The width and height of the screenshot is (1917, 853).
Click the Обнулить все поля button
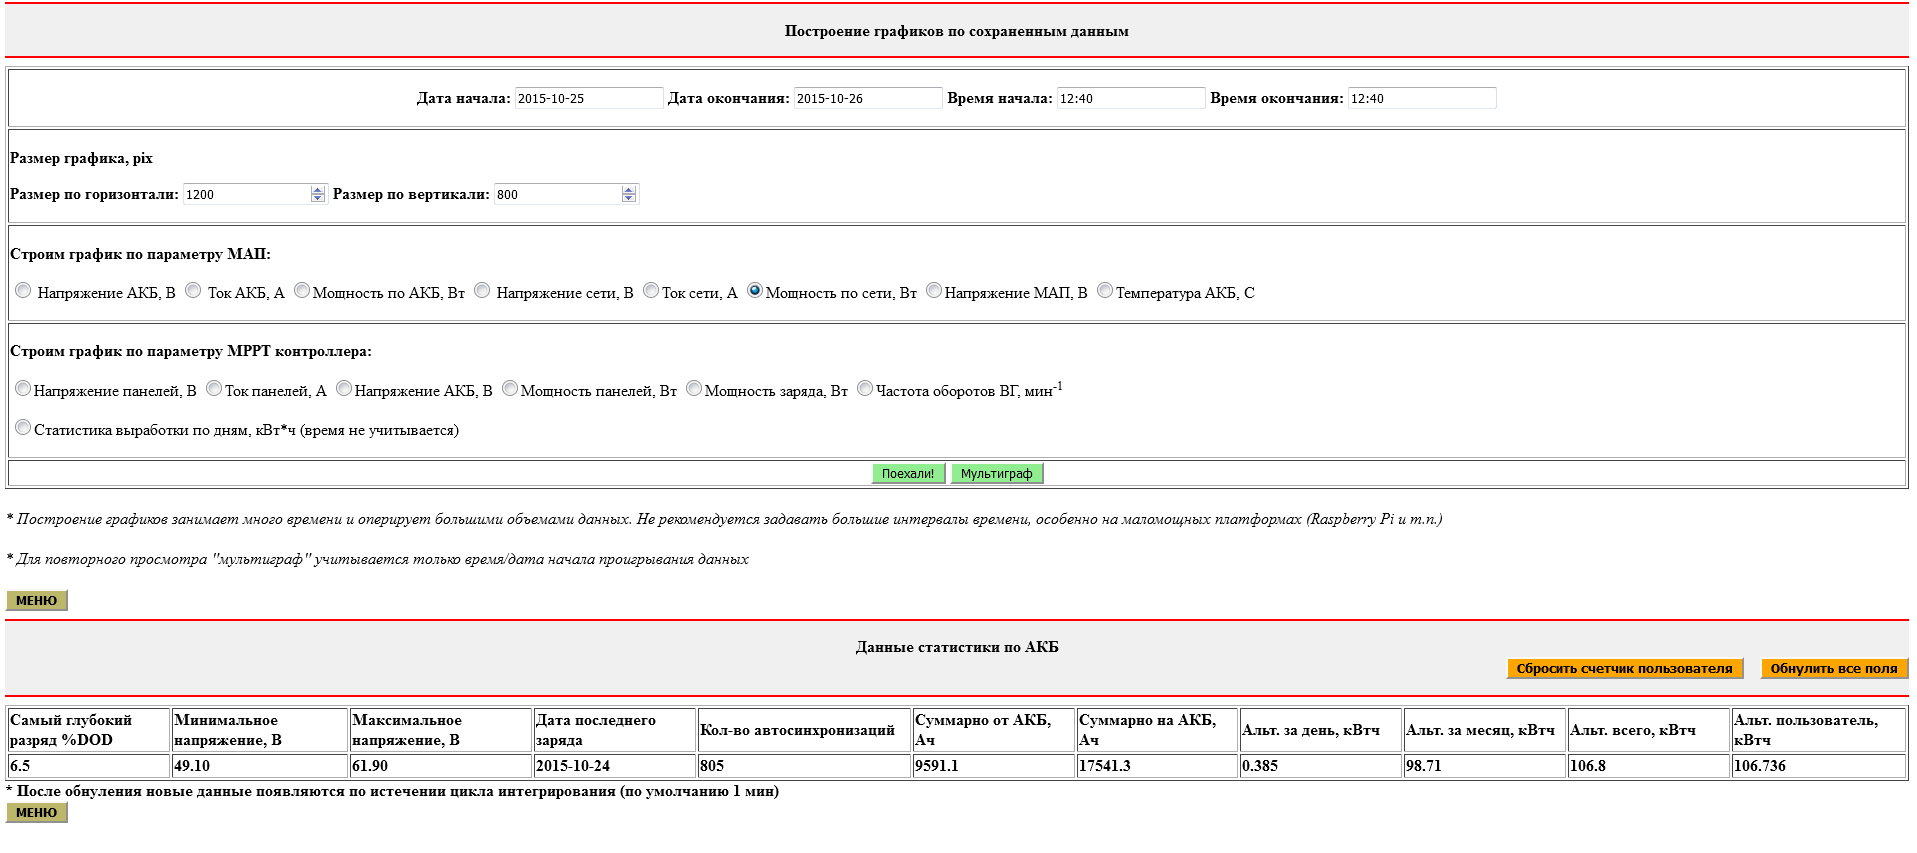click(x=1833, y=668)
